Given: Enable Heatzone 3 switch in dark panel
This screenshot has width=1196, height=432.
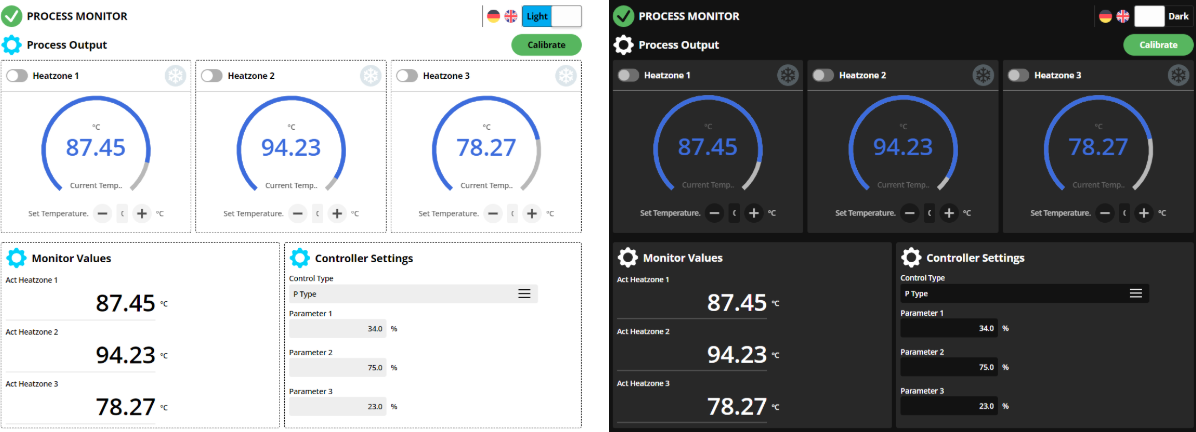Looking at the screenshot, I should [1019, 75].
